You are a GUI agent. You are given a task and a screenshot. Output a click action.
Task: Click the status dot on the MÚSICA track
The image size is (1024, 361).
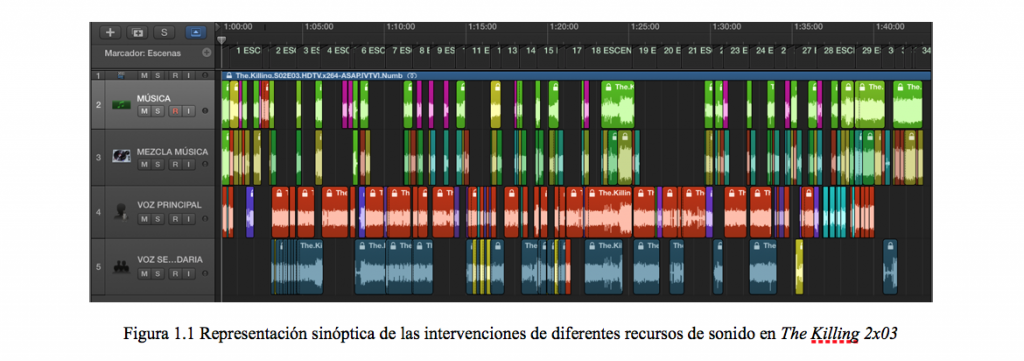tap(205, 111)
